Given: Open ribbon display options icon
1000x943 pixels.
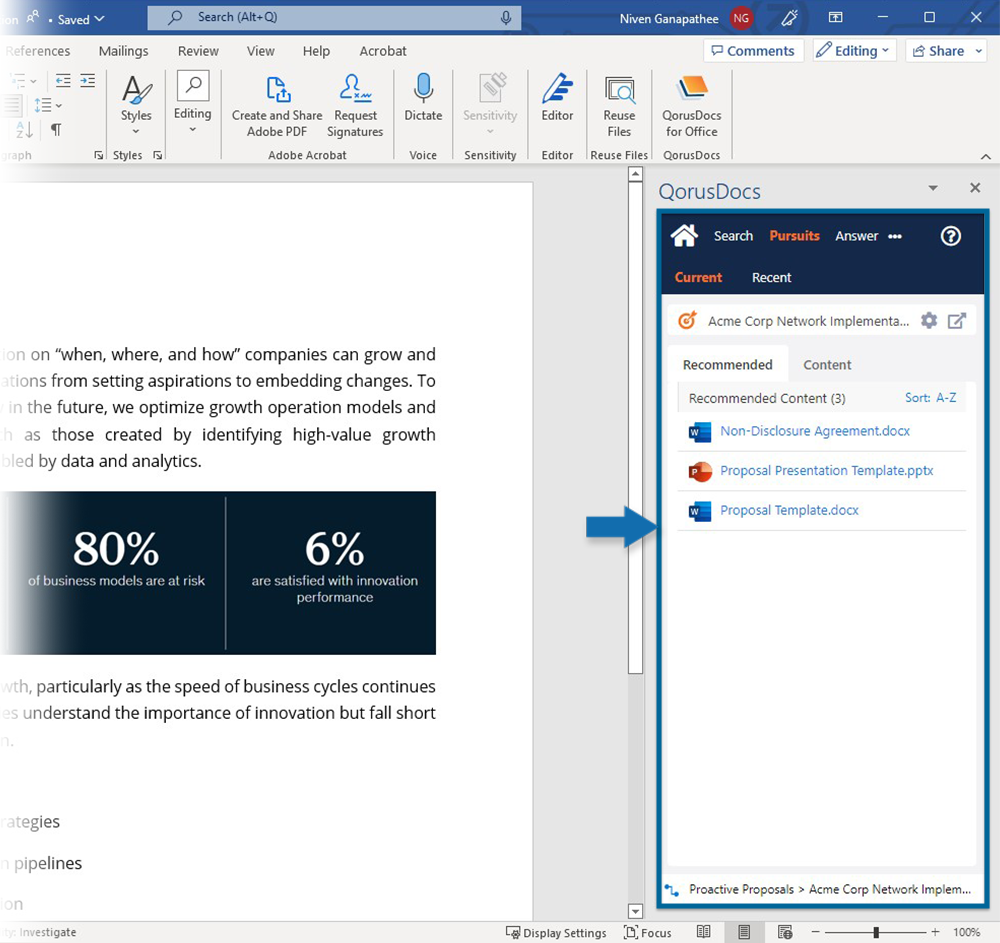Looking at the screenshot, I should [x=835, y=18].
